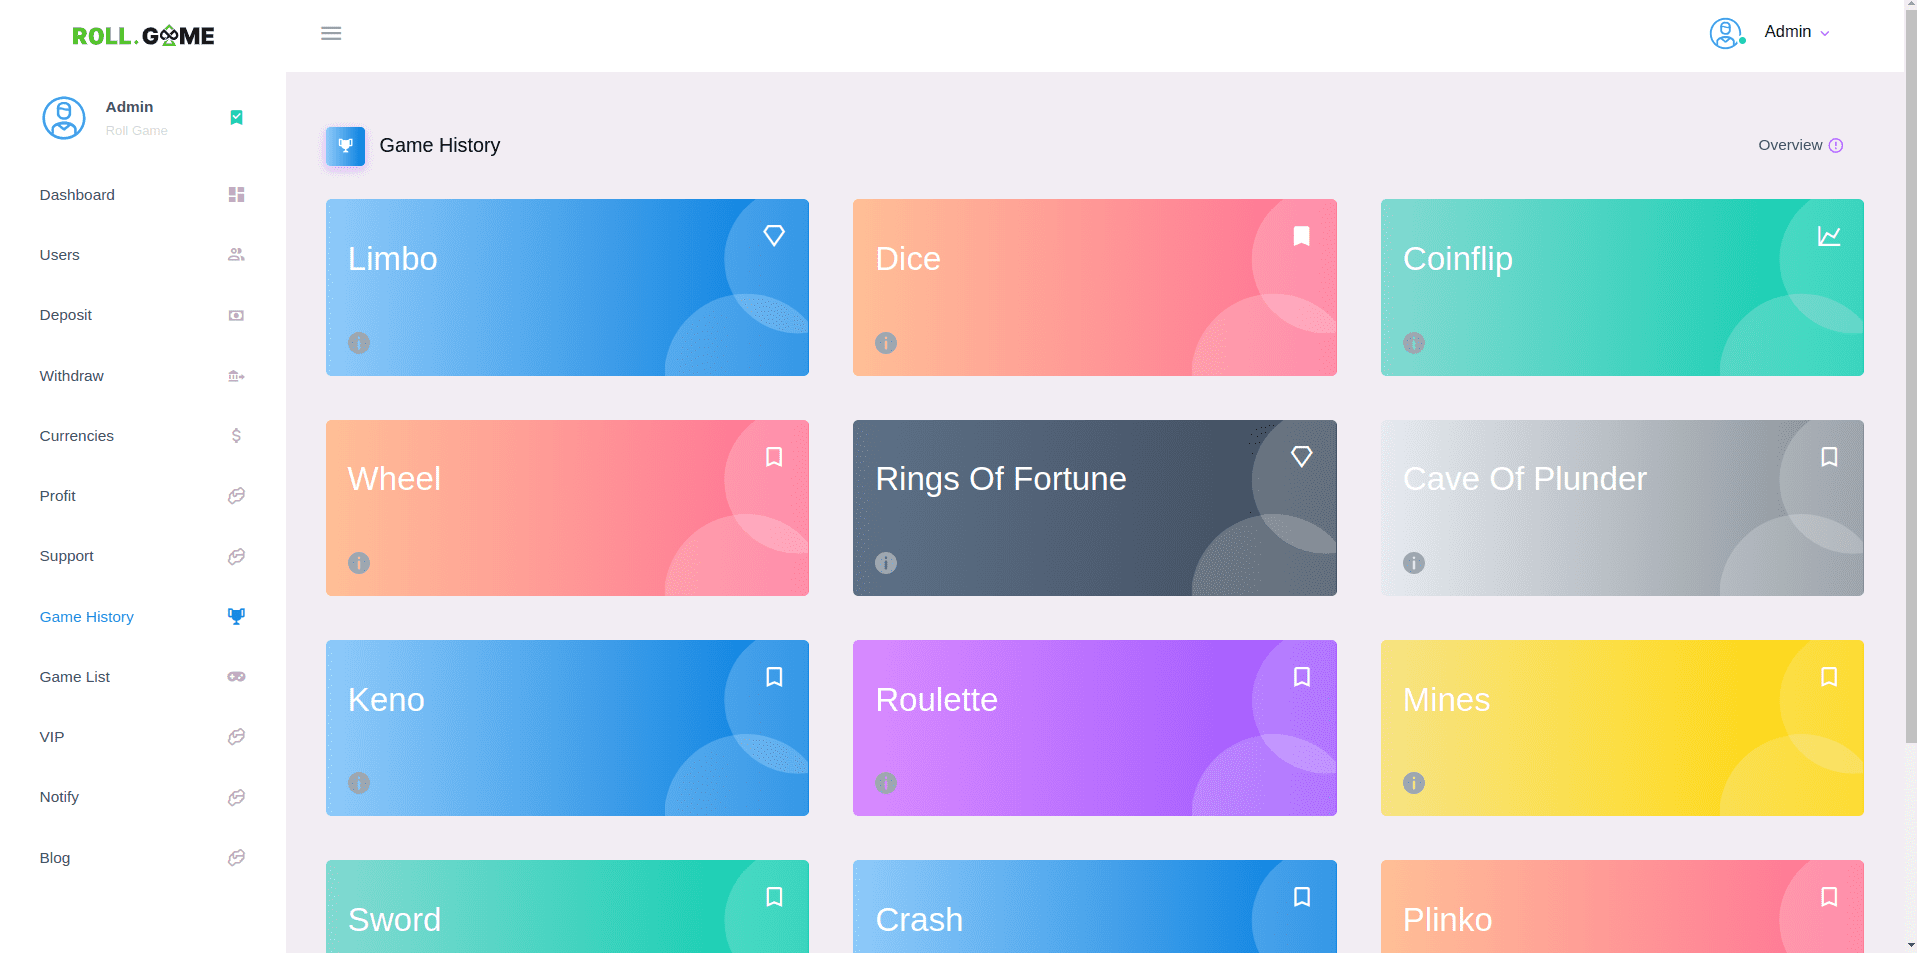
Task: Toggle the bookmark on Dice card
Action: [1301, 236]
